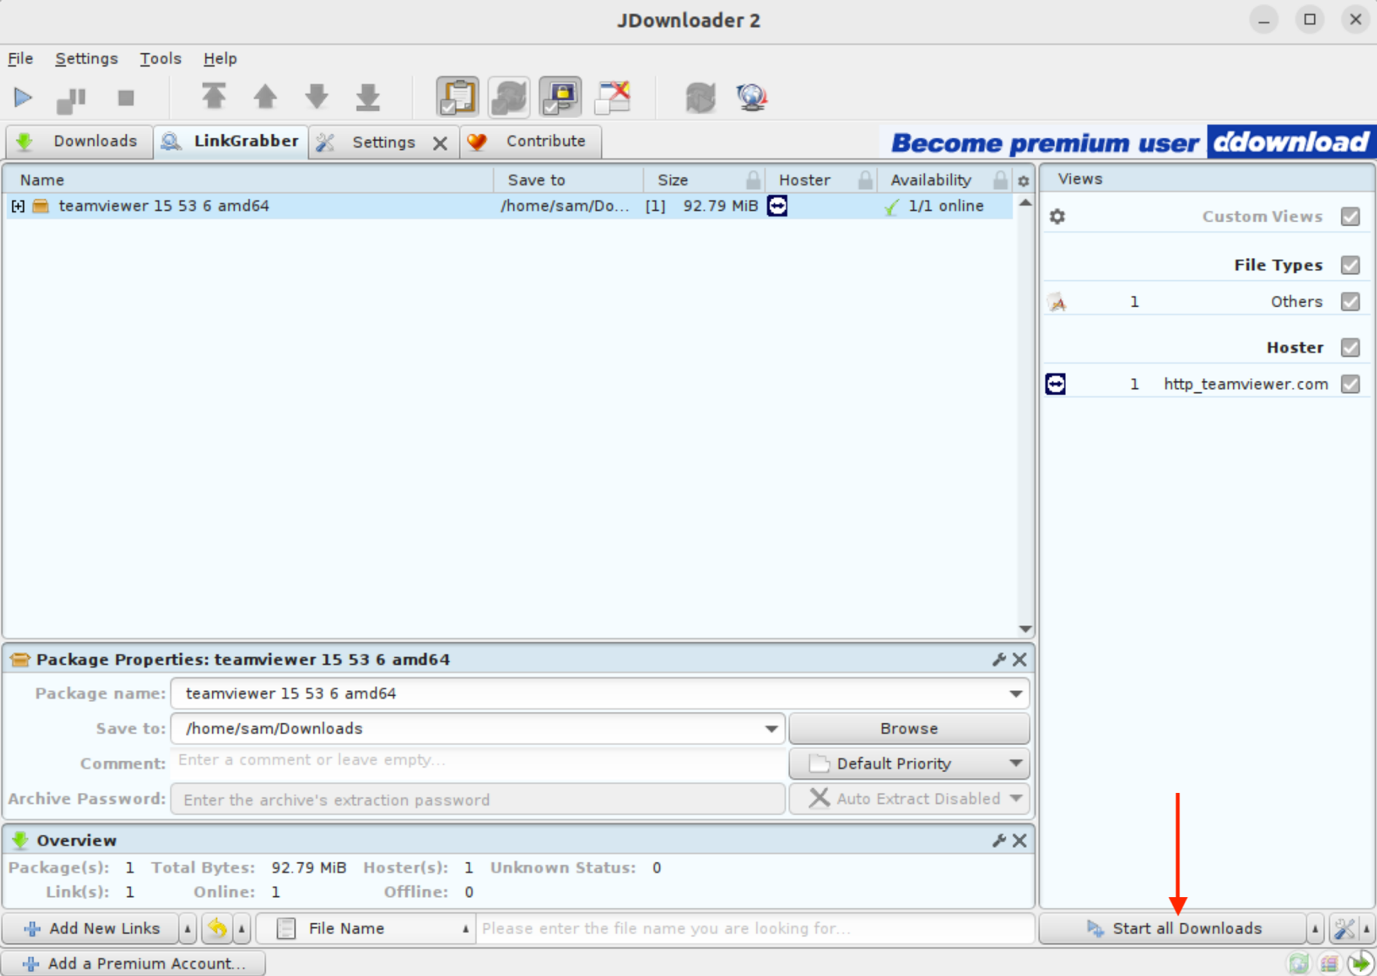The height and width of the screenshot is (976, 1377).
Task: Move selection to top with arrow icon
Action: tap(213, 97)
